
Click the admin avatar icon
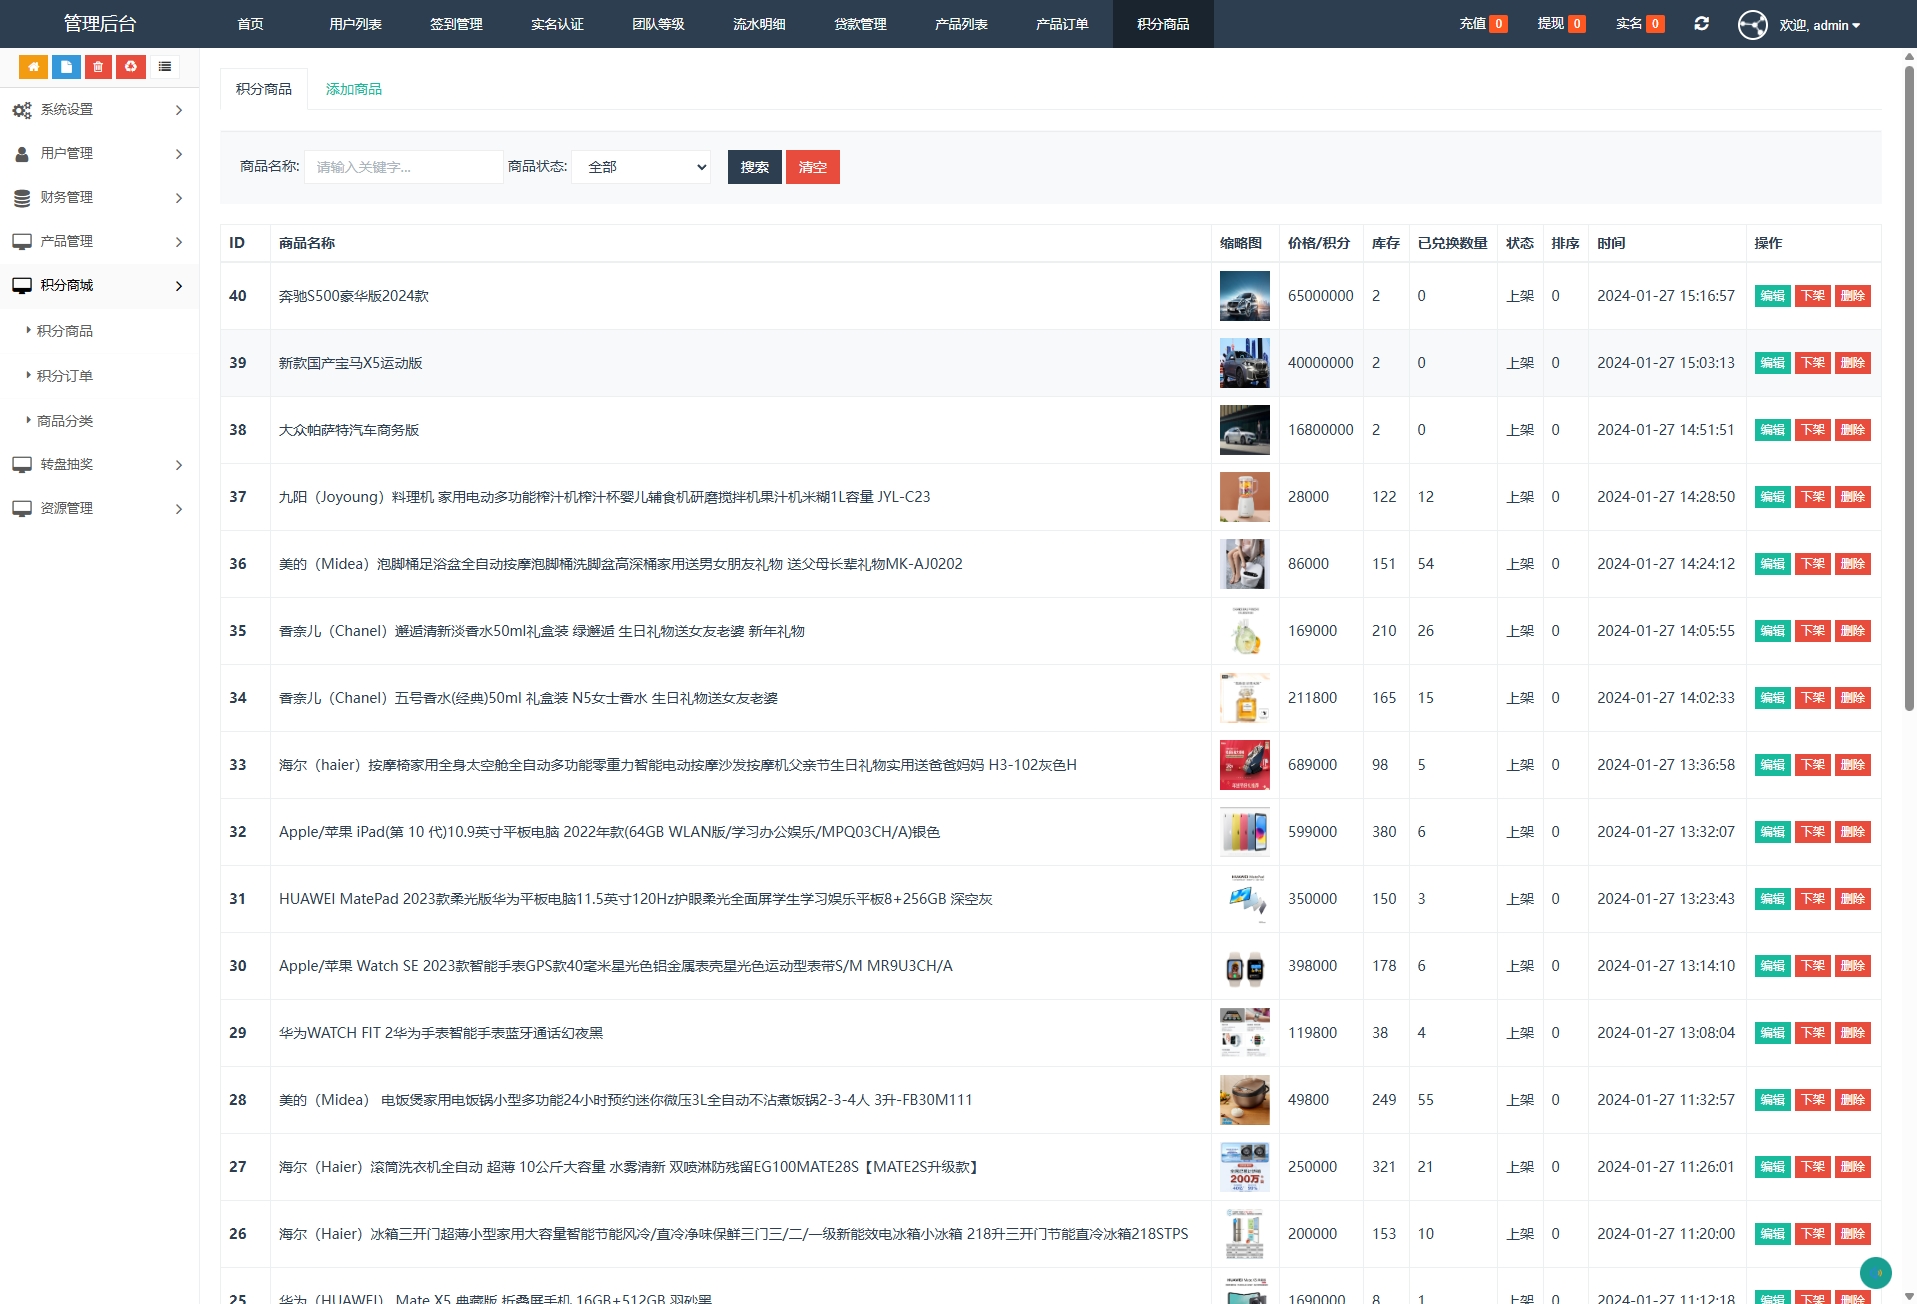point(1752,24)
